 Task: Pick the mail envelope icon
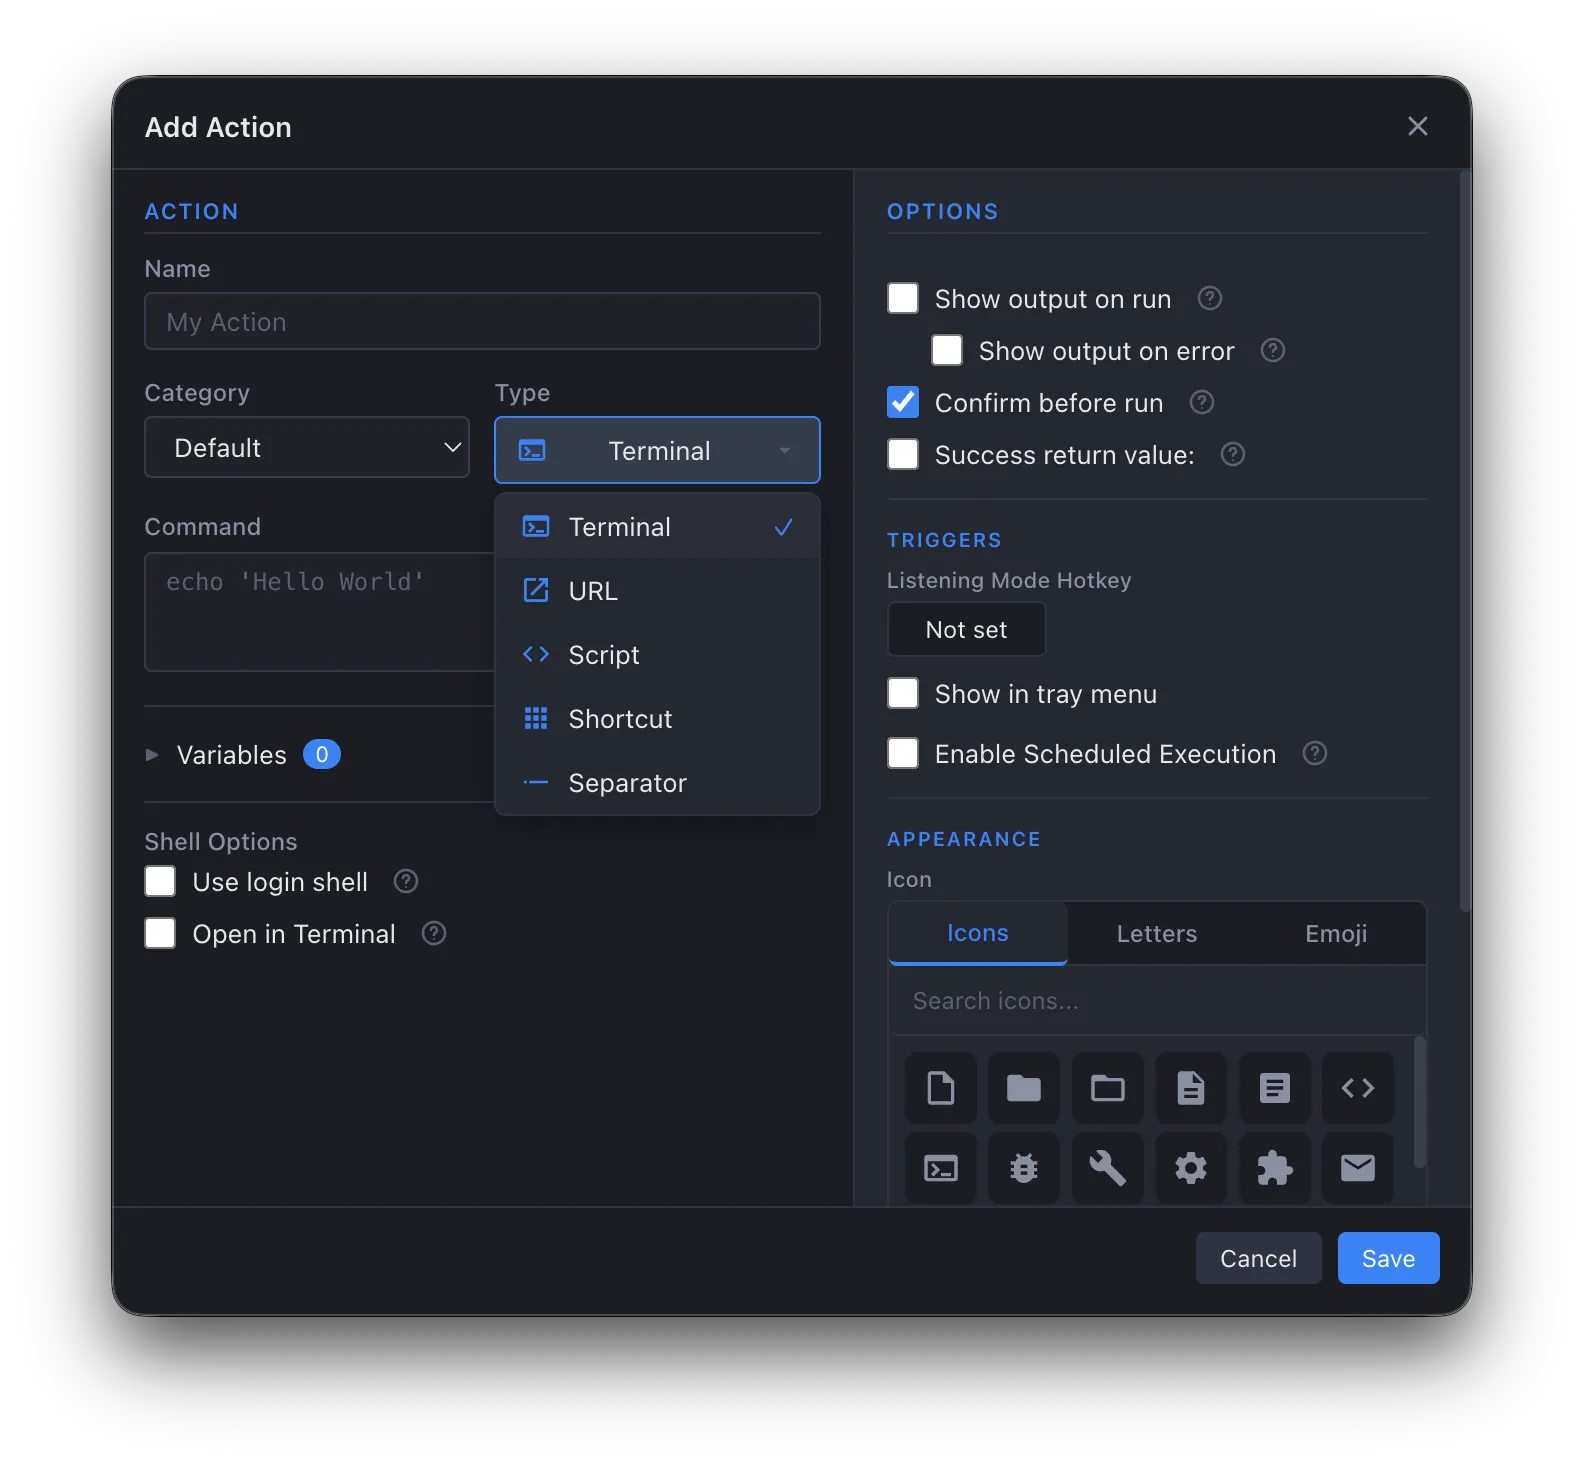pyautogui.click(x=1357, y=1168)
